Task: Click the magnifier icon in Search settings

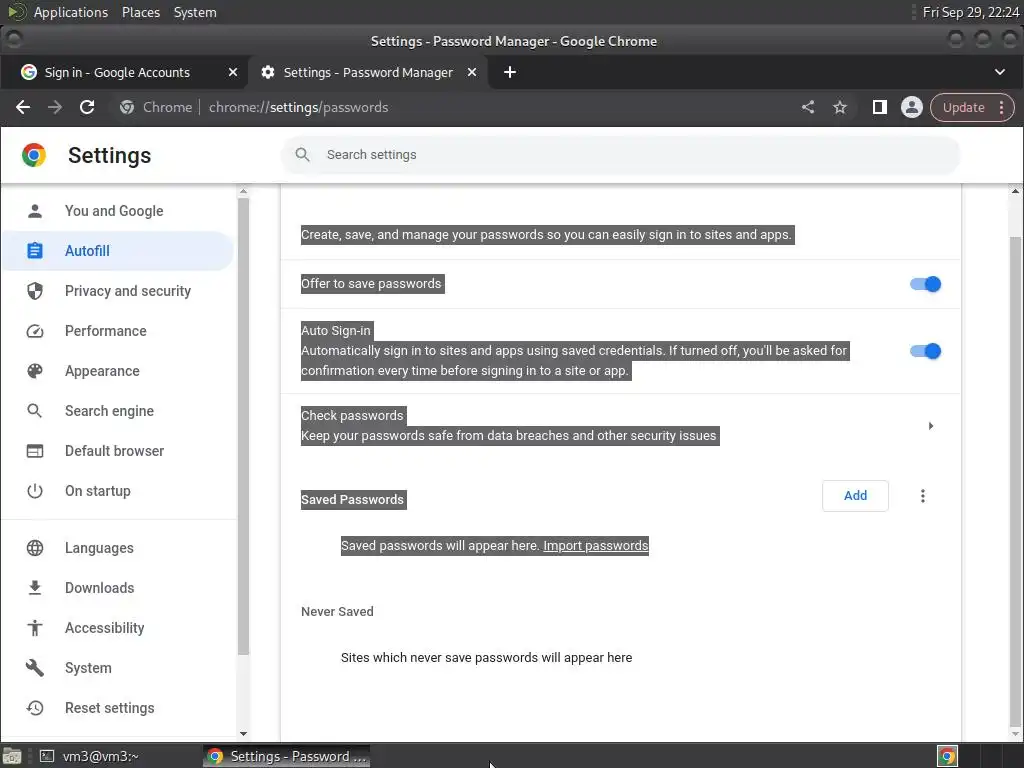Action: [302, 155]
